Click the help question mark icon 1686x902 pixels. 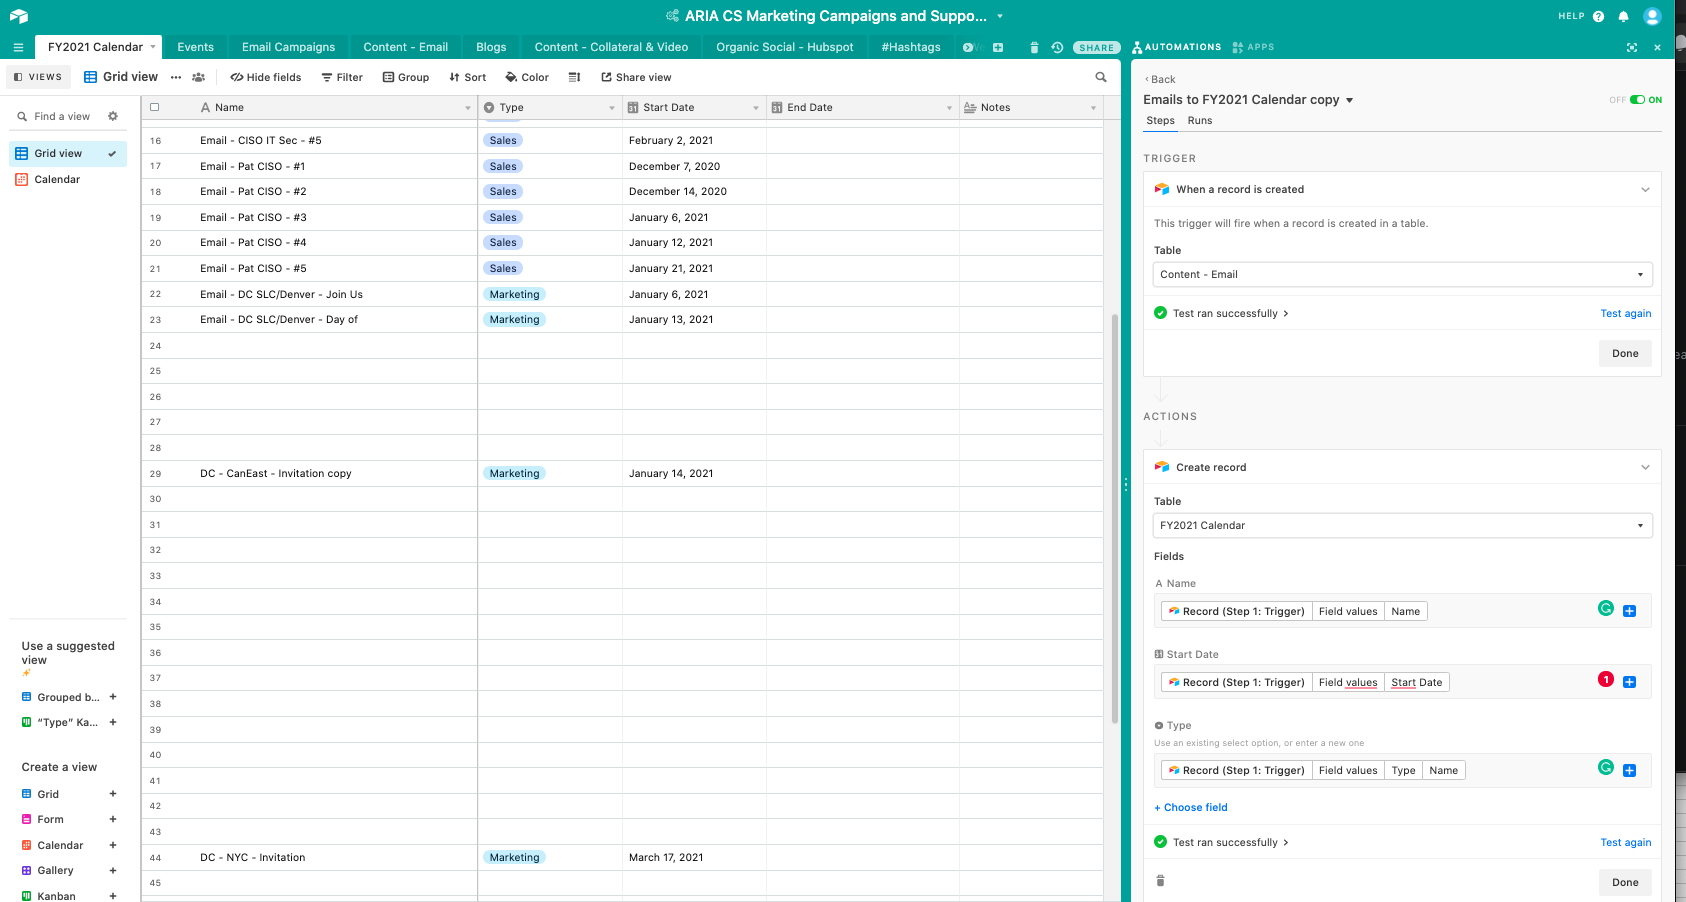pyautogui.click(x=1598, y=16)
